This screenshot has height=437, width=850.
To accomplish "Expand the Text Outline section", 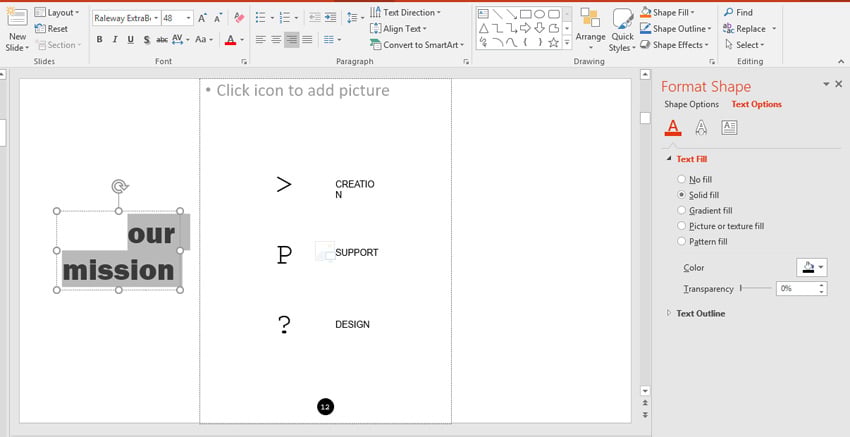I will pos(700,313).
